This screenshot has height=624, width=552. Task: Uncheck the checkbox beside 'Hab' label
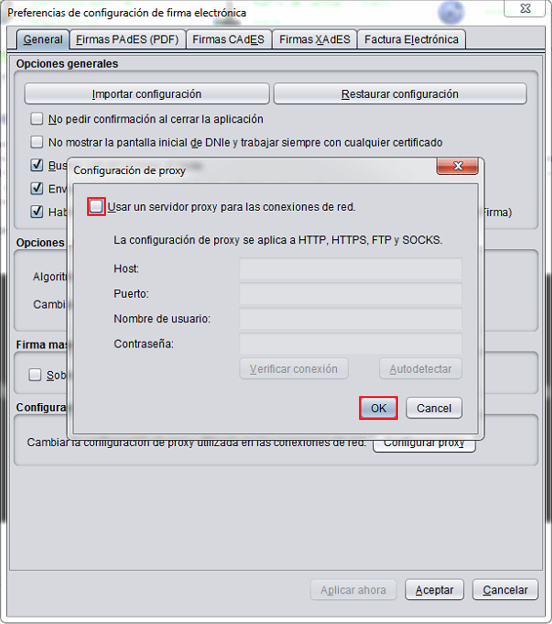click(x=37, y=211)
